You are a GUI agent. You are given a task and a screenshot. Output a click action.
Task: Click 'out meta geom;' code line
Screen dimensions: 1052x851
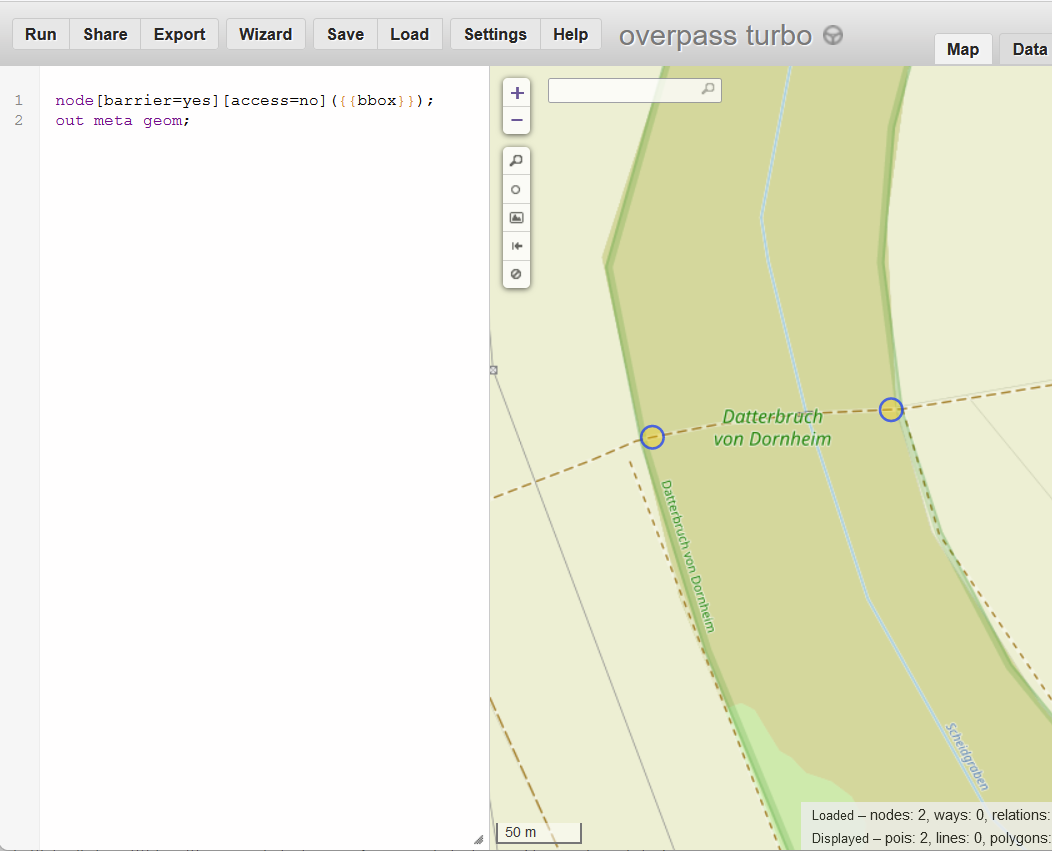(123, 121)
